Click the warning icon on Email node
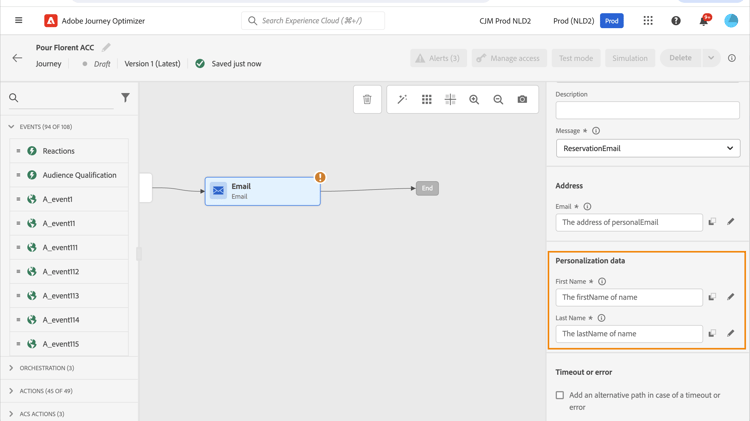The height and width of the screenshot is (421, 750). click(320, 177)
